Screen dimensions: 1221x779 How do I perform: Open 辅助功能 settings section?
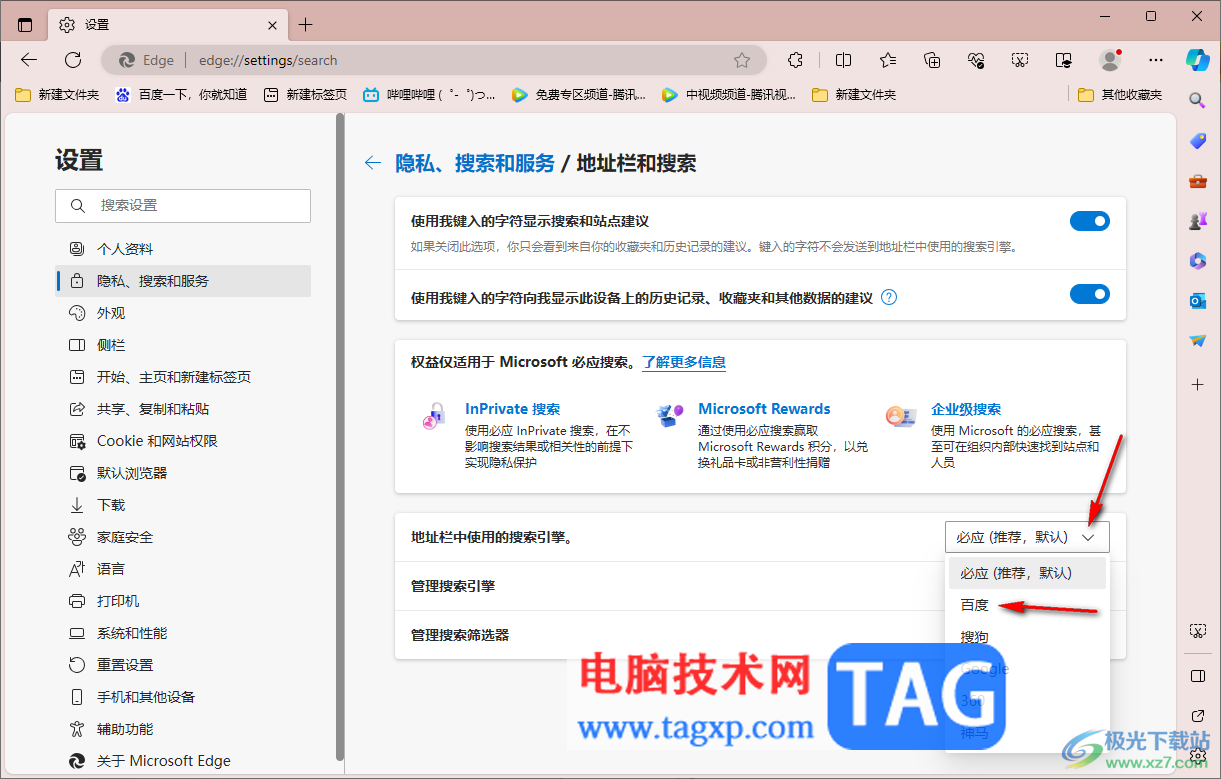click(183, 729)
